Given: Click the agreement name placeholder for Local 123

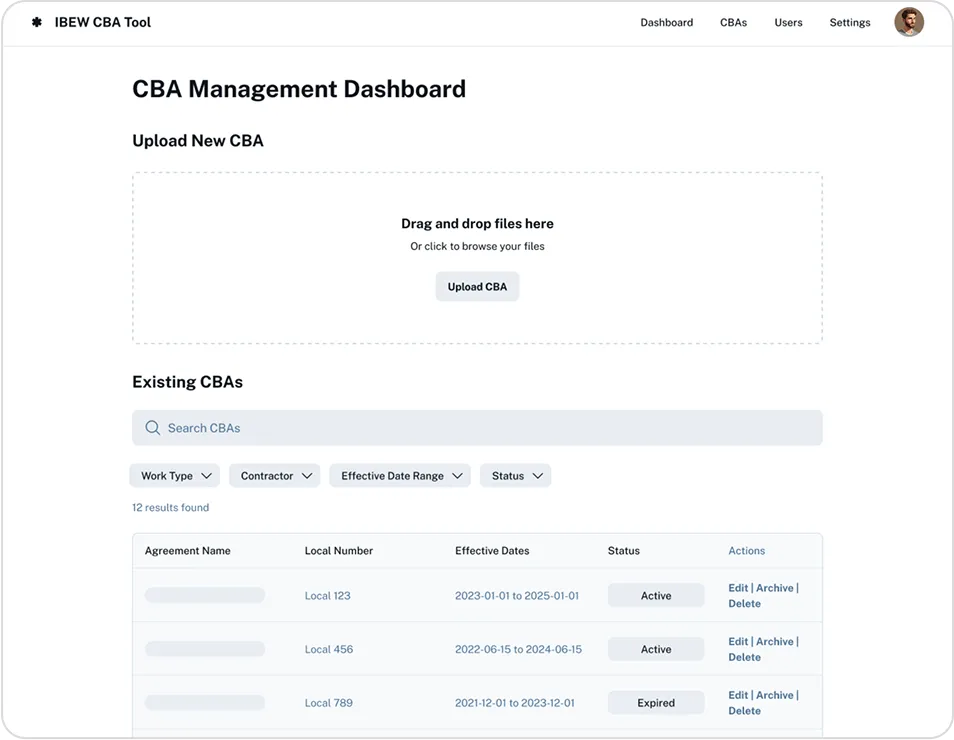Looking at the screenshot, I should (205, 595).
